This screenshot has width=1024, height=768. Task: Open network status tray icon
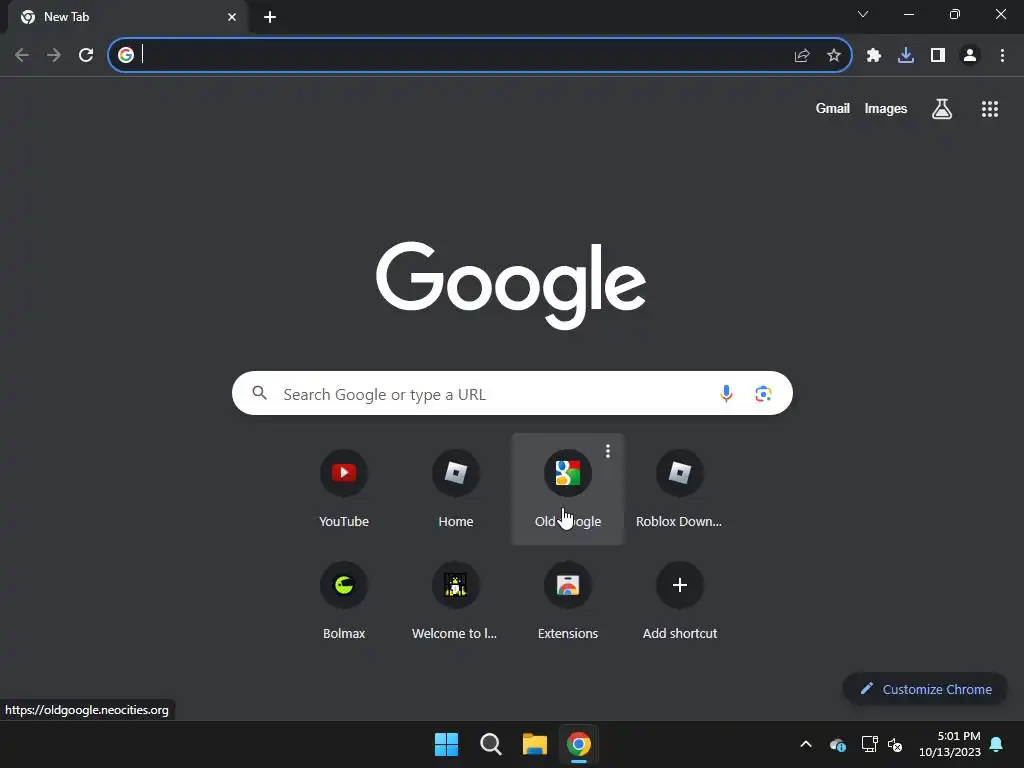click(x=869, y=744)
